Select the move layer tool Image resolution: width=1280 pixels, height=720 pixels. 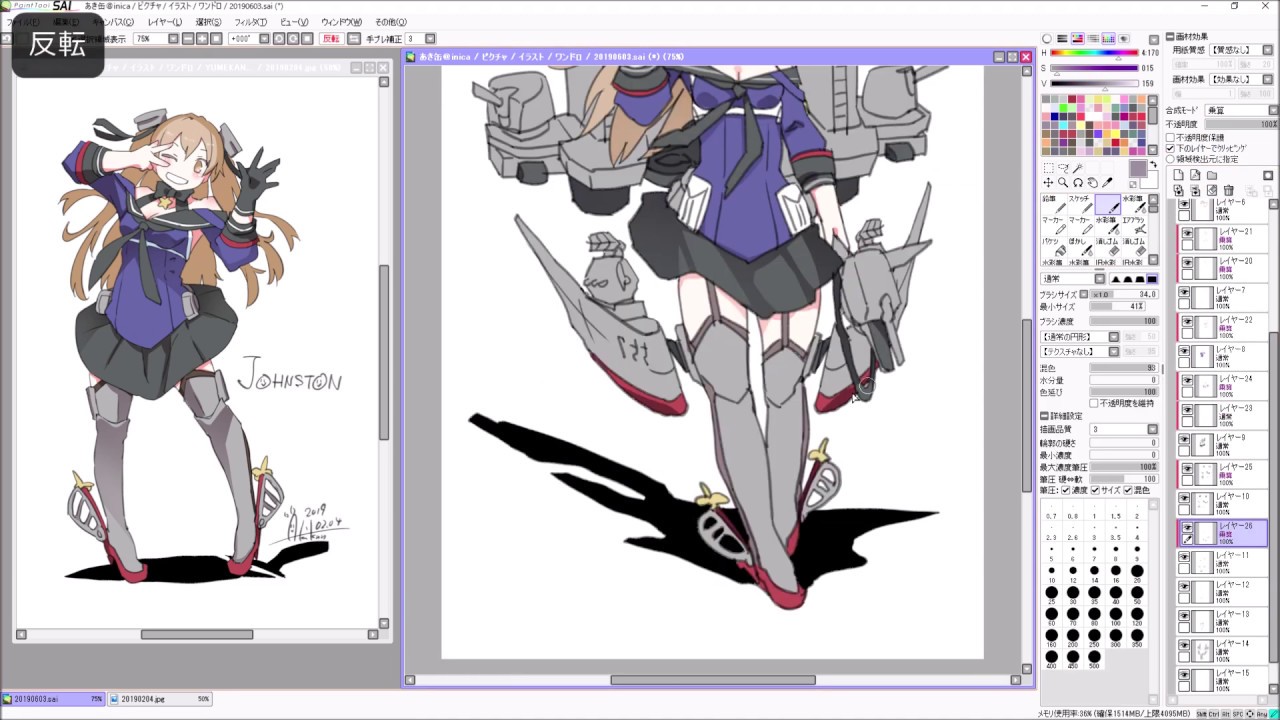pyautogui.click(x=1048, y=183)
